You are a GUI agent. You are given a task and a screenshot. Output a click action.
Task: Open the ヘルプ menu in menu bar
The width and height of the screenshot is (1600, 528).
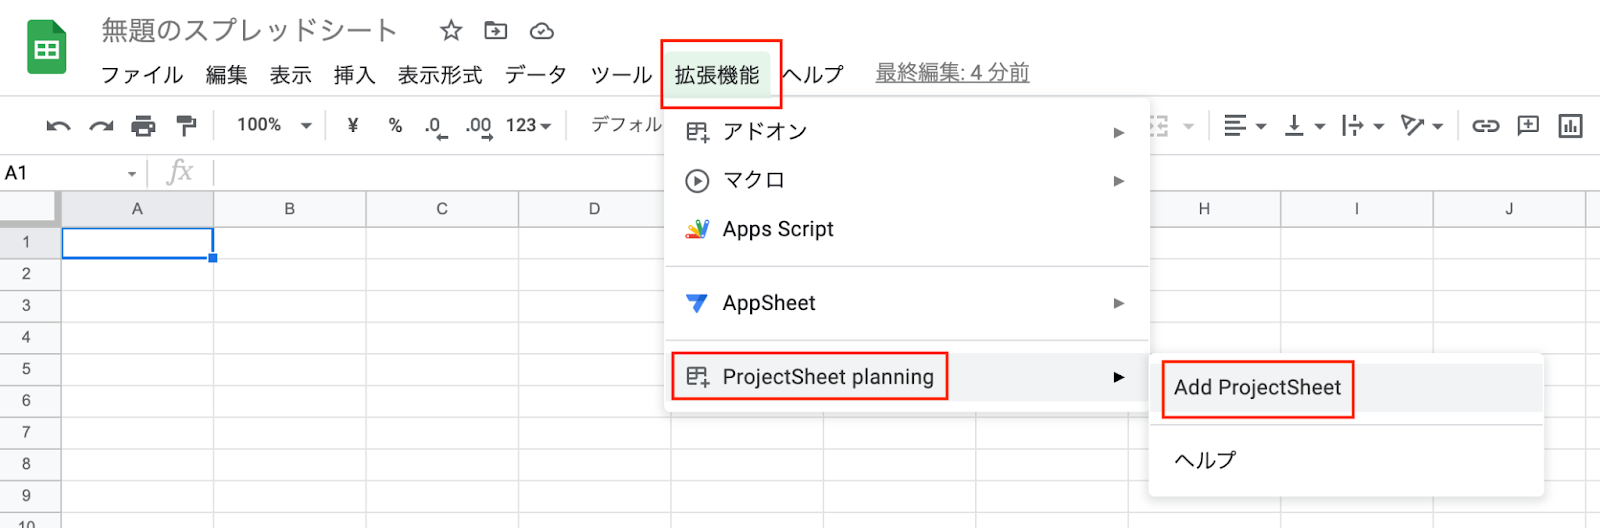(813, 75)
